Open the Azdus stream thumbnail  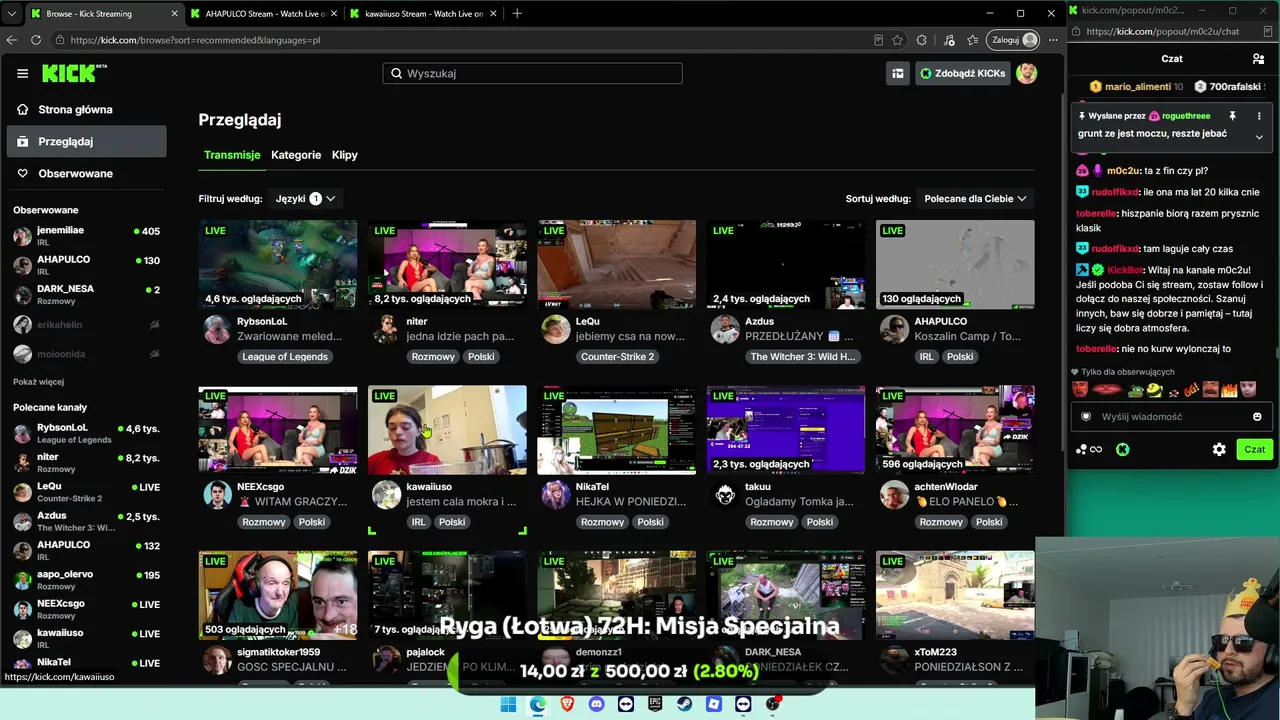coord(786,264)
